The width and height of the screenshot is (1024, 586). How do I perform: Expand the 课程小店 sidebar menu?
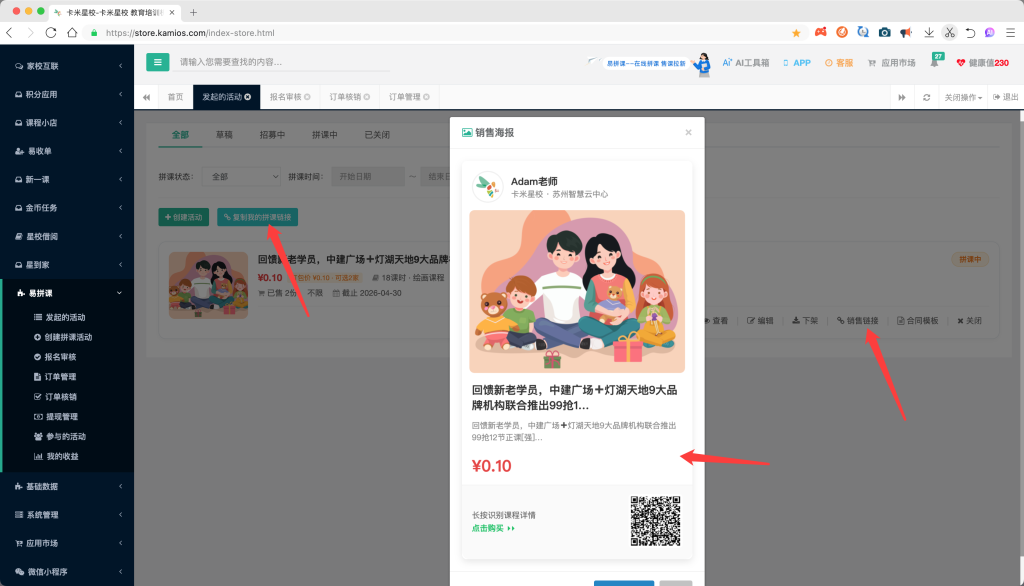67,123
